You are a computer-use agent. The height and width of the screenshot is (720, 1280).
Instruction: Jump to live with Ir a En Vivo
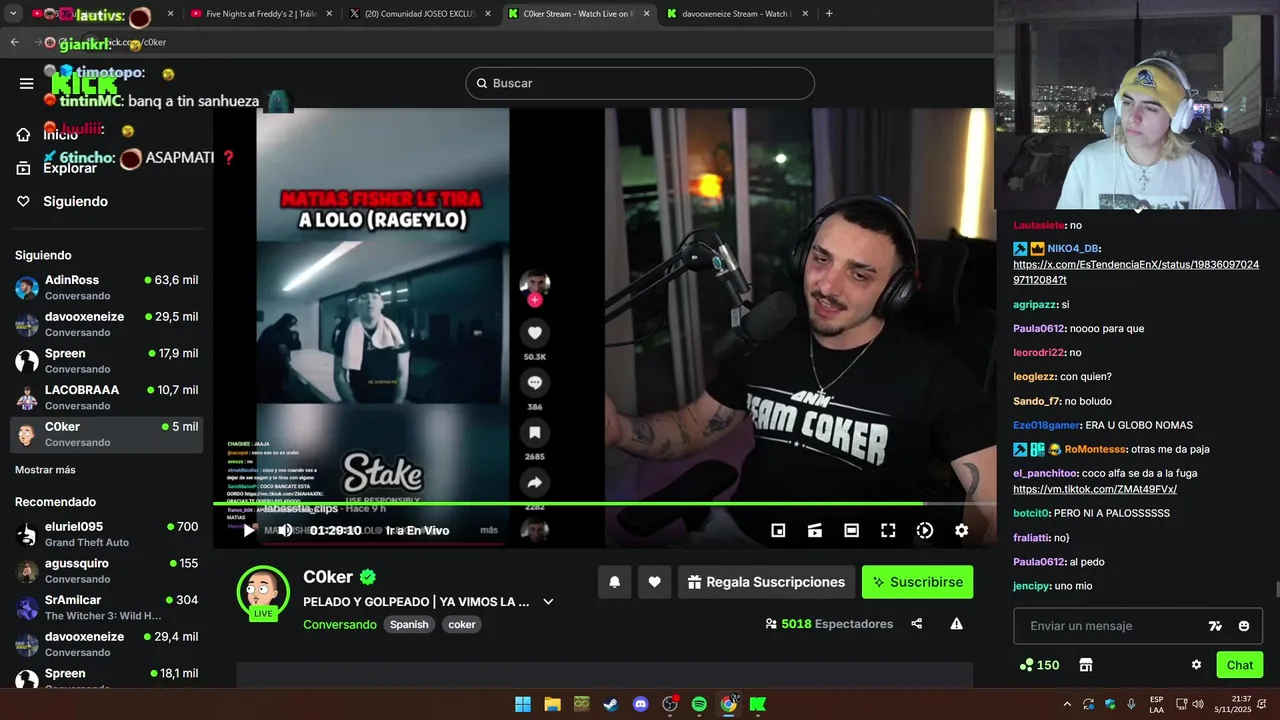tap(417, 531)
